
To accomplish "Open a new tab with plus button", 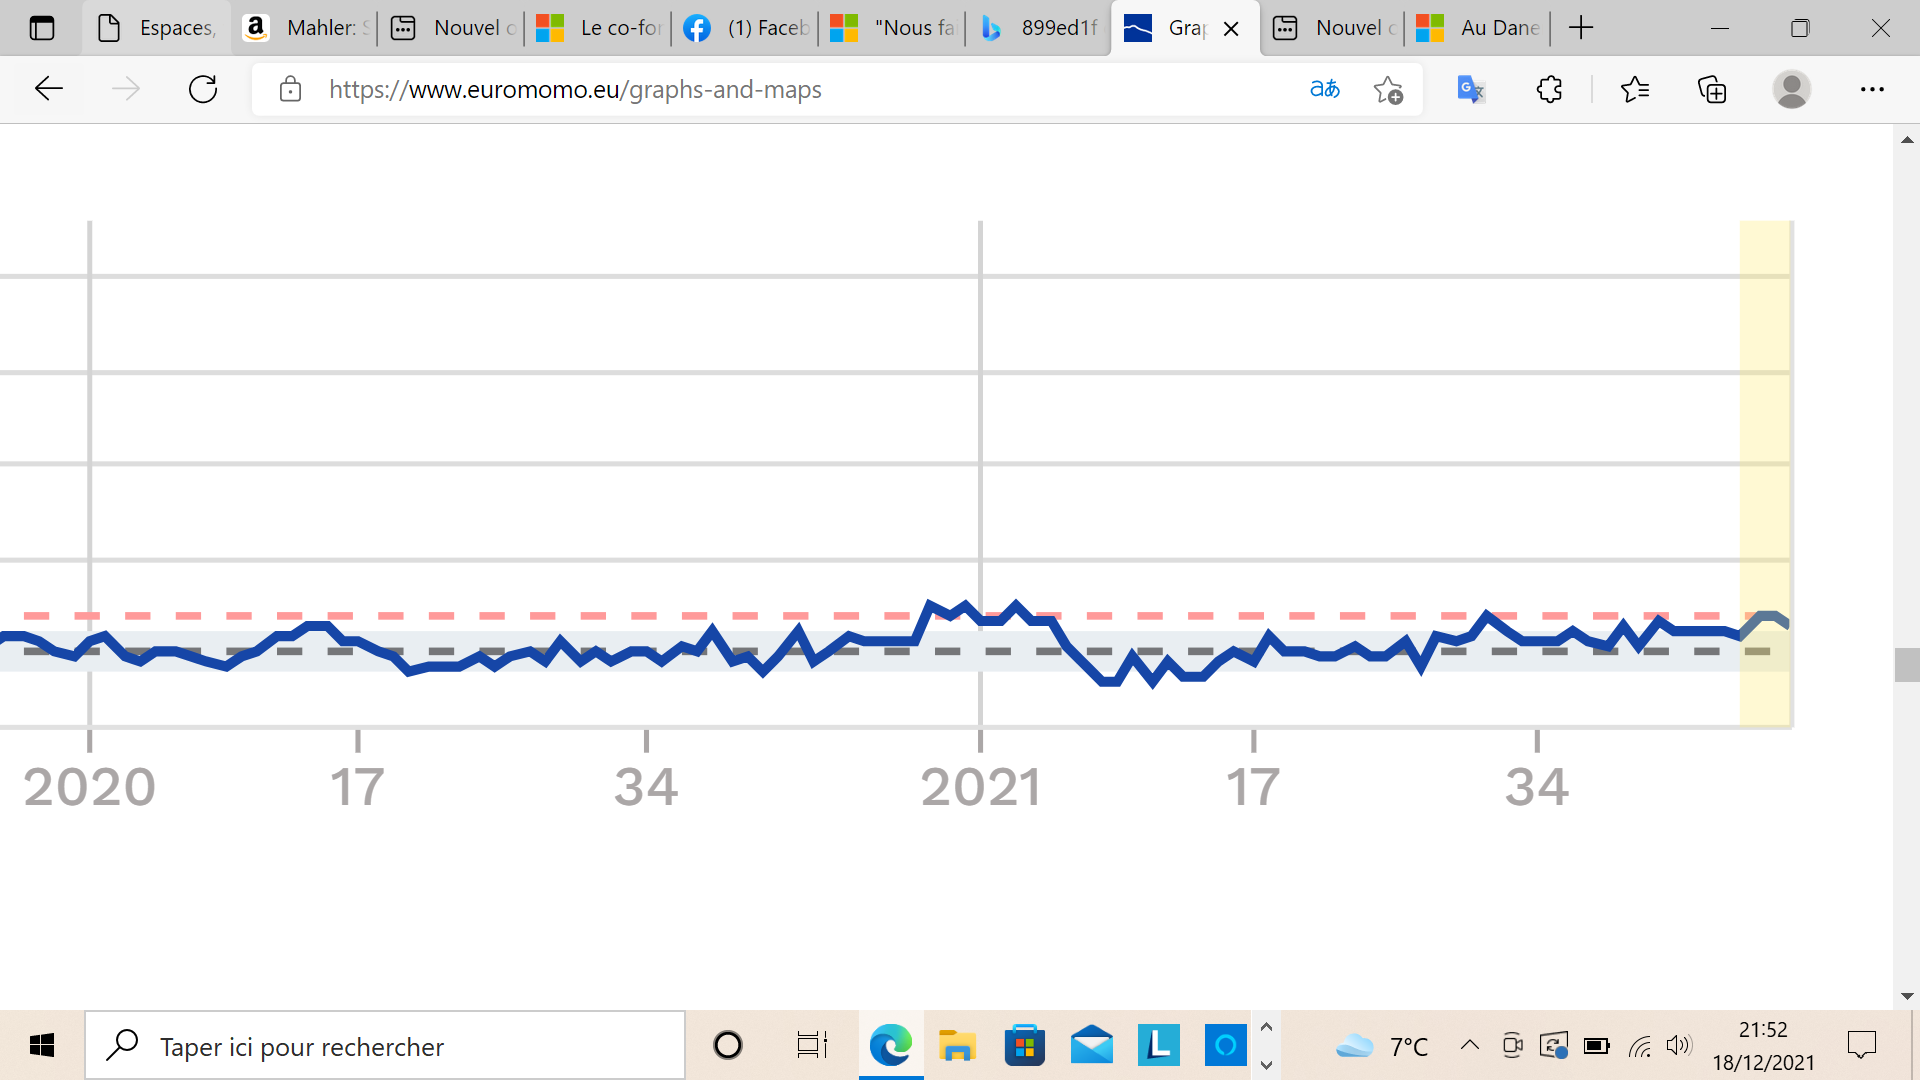I will (1581, 28).
